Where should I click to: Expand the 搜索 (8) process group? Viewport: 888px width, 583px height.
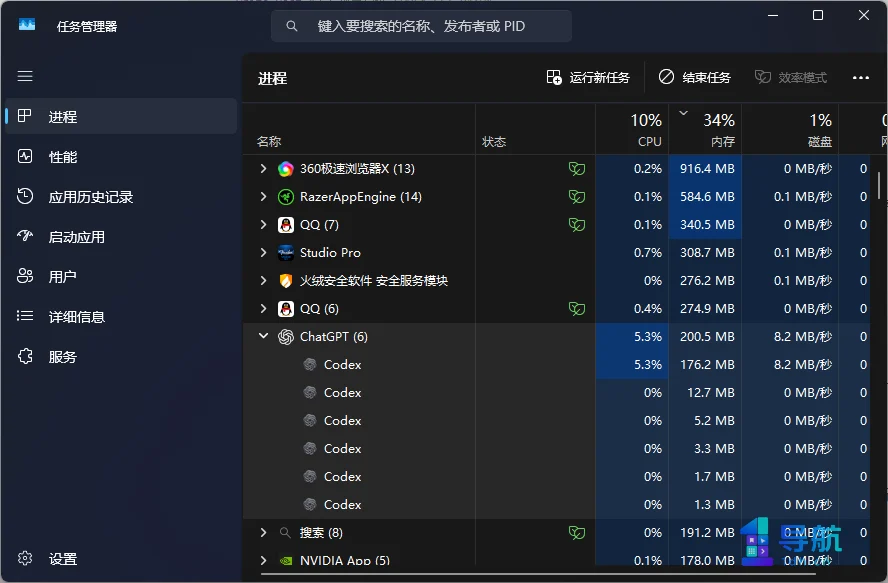coord(263,533)
